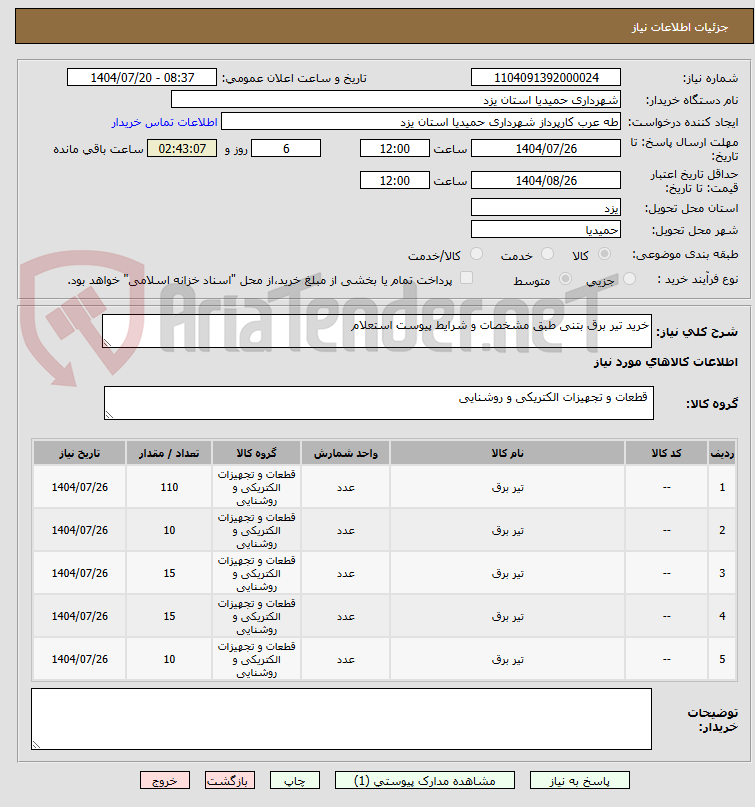Select the 'کالا' radio button
This screenshot has height=807, width=755.
605,253
